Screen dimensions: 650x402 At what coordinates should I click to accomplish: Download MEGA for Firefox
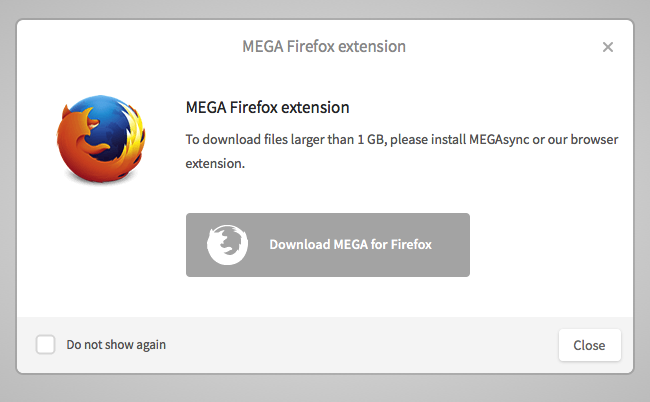click(x=327, y=245)
